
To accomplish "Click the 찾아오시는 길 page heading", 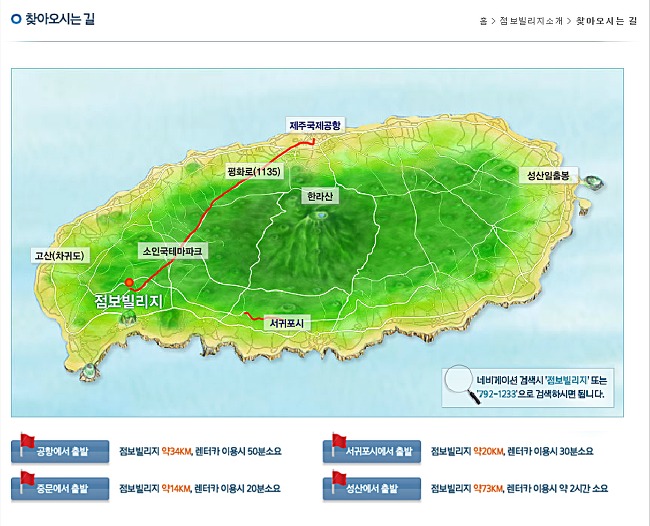I will tap(60, 19).
